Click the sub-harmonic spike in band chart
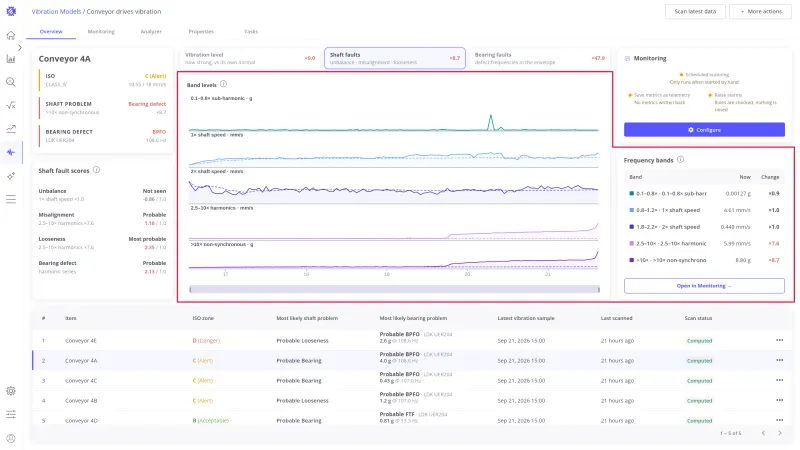Image resolution: width=800 pixels, height=450 pixels. click(491, 121)
